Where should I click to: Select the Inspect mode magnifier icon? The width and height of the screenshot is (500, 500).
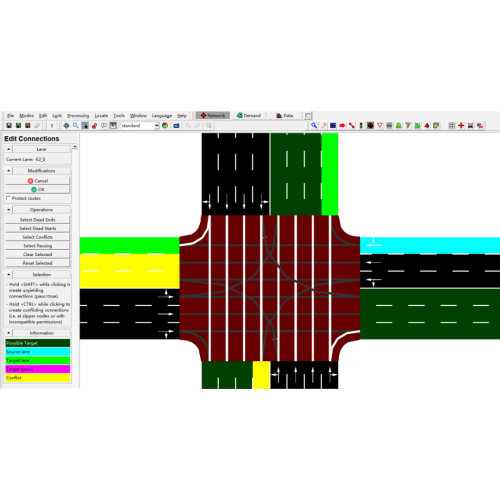314,125
